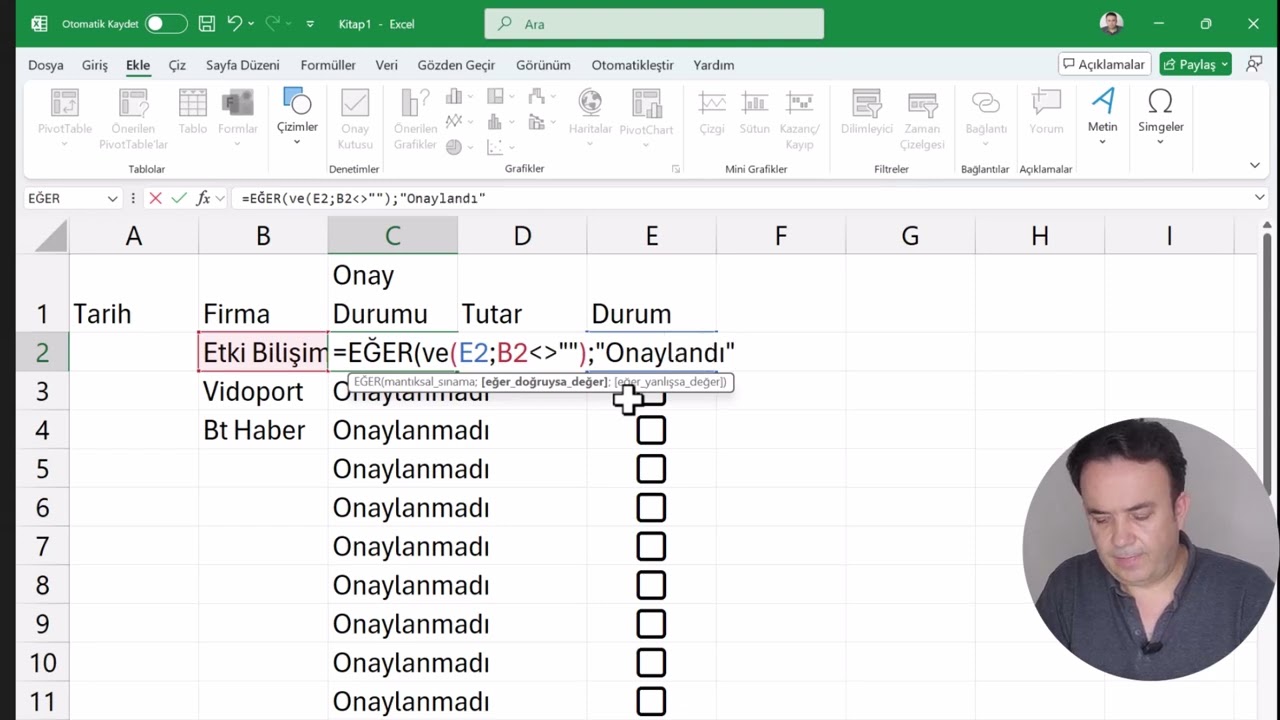Click the Açıklamalar button
Viewport: 1280px width, 720px height.
1105,64
